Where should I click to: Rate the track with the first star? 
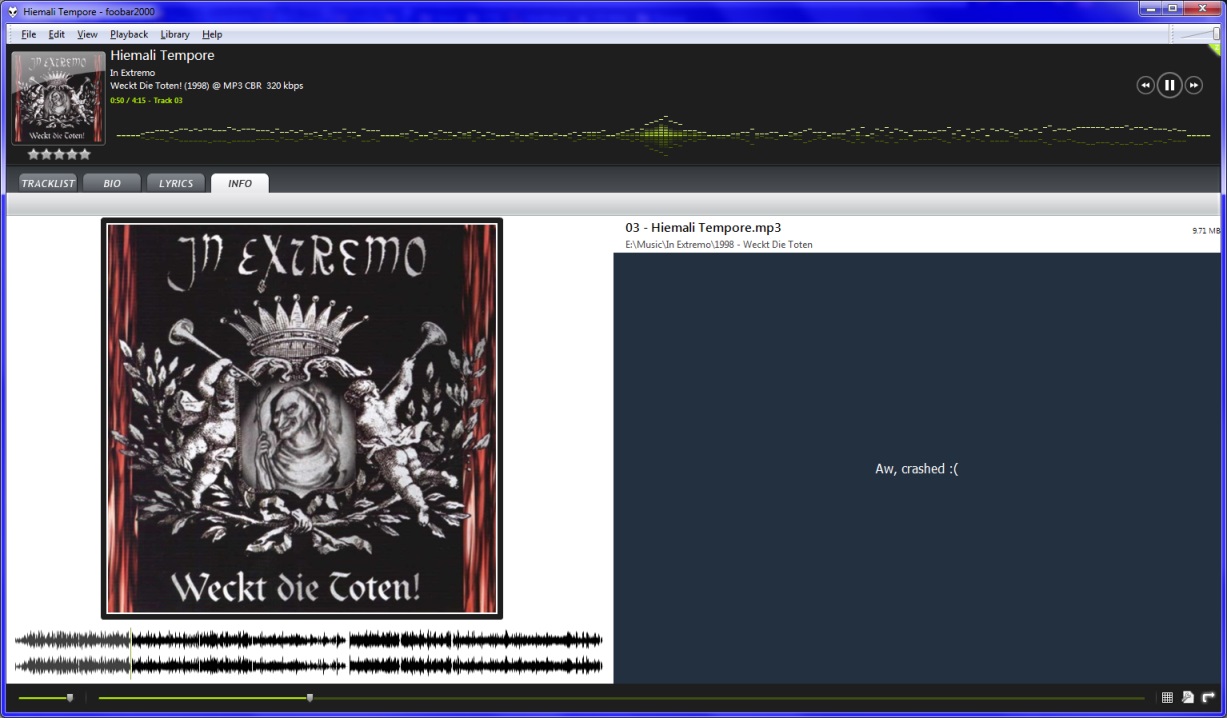point(33,154)
